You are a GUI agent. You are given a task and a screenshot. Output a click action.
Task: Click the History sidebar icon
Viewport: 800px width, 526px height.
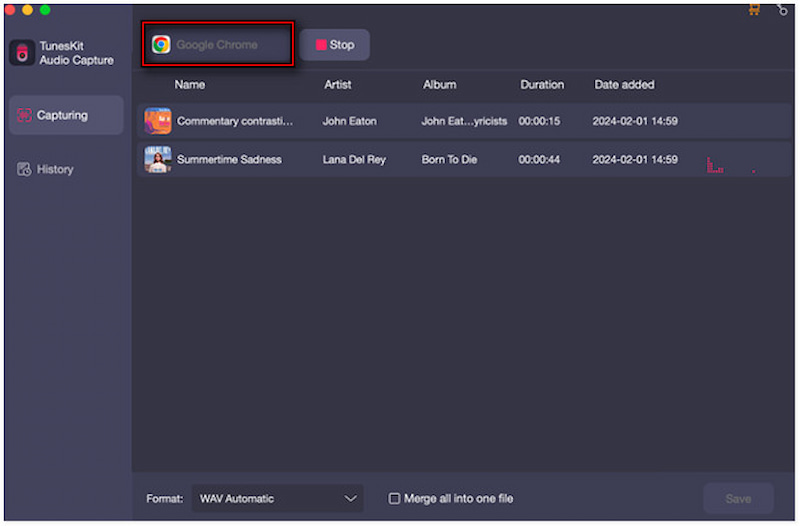click(24, 169)
